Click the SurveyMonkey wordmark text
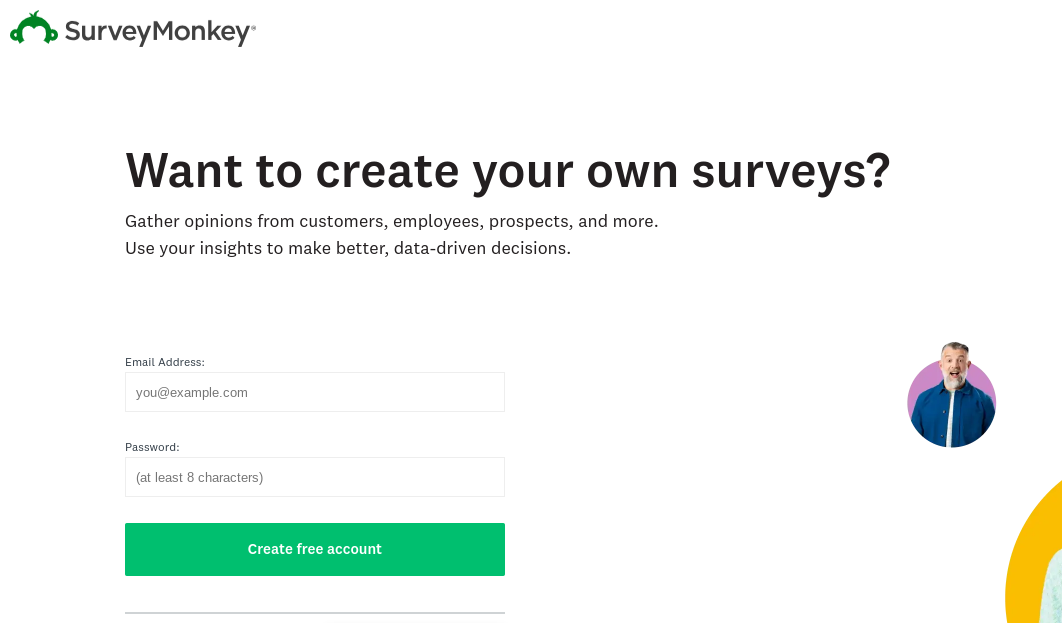The width and height of the screenshot is (1062, 623). tap(158, 32)
